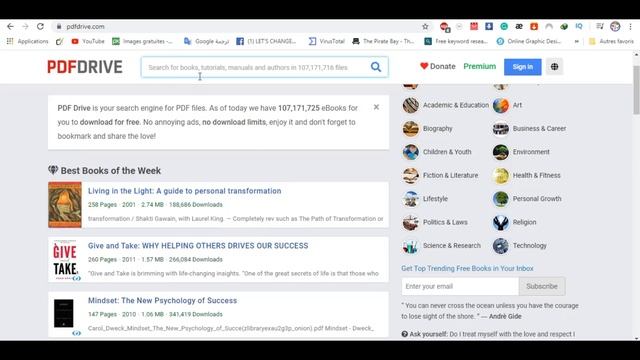Bookmark this page with the star icon
Screen dimensions: 640x360
pos(425,27)
